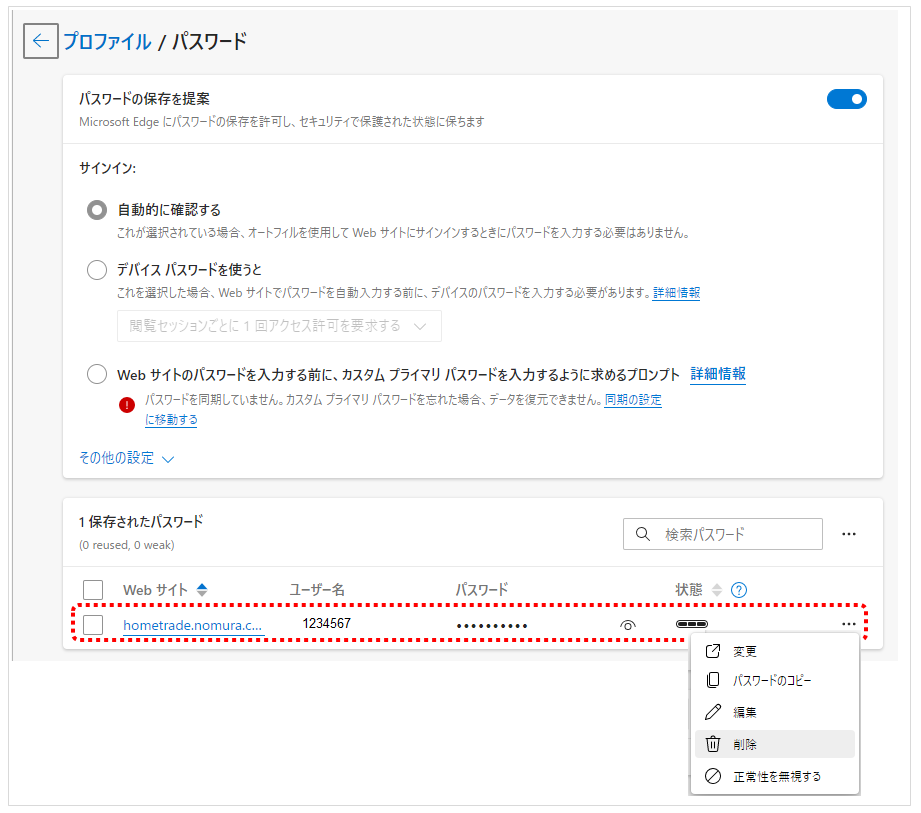Turn off the パスワードの保存を提案 toggle
The height and width of the screenshot is (813, 921).
846,99
